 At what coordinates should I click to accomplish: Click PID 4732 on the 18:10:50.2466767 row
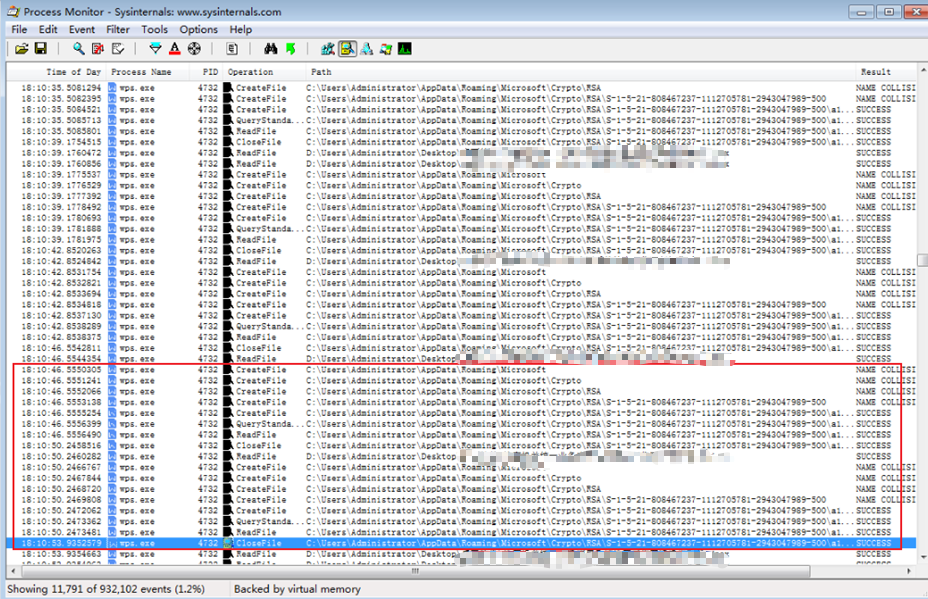click(x=208, y=468)
